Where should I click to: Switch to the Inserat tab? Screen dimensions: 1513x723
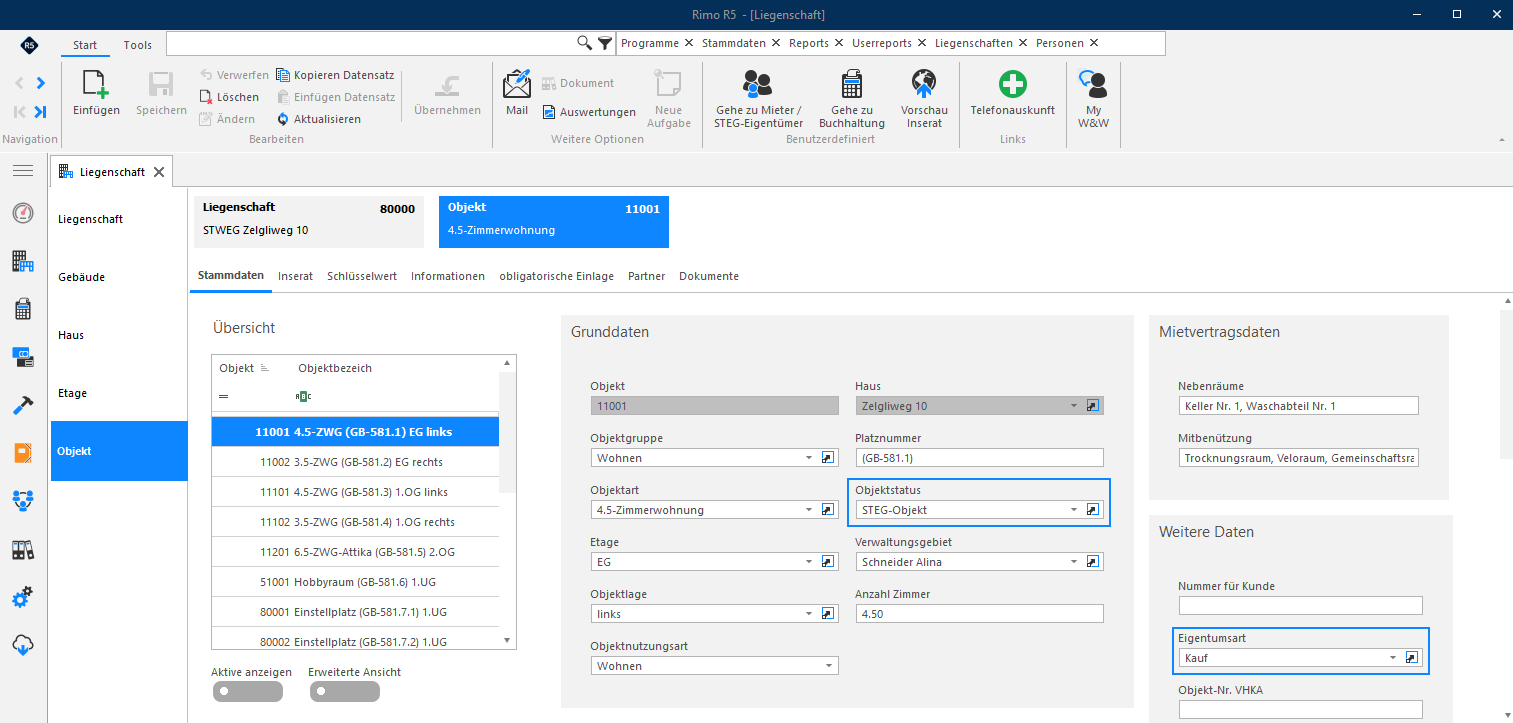(x=295, y=276)
